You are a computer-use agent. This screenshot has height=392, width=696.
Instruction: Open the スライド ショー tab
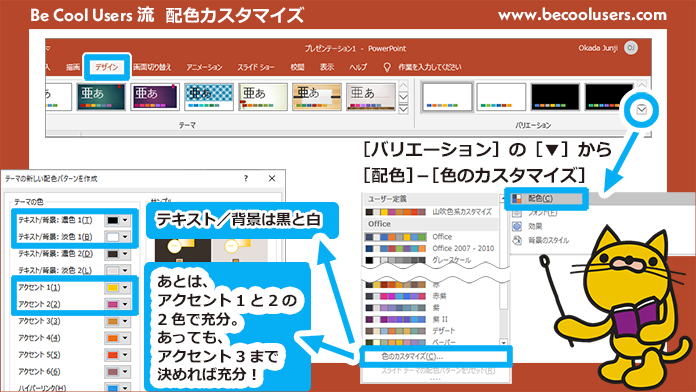point(256,67)
